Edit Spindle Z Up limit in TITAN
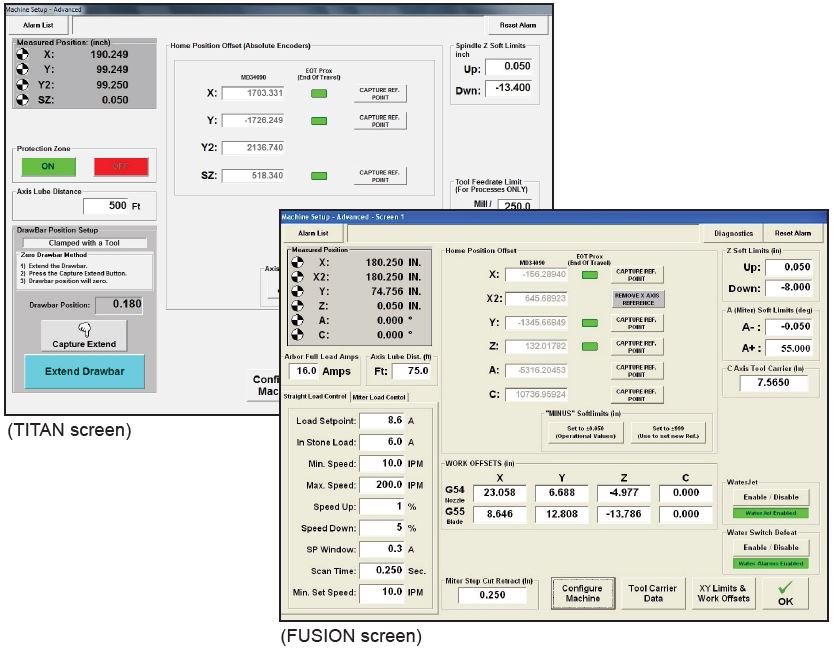Image resolution: width=834 pixels, height=649 pixels. (x=509, y=66)
